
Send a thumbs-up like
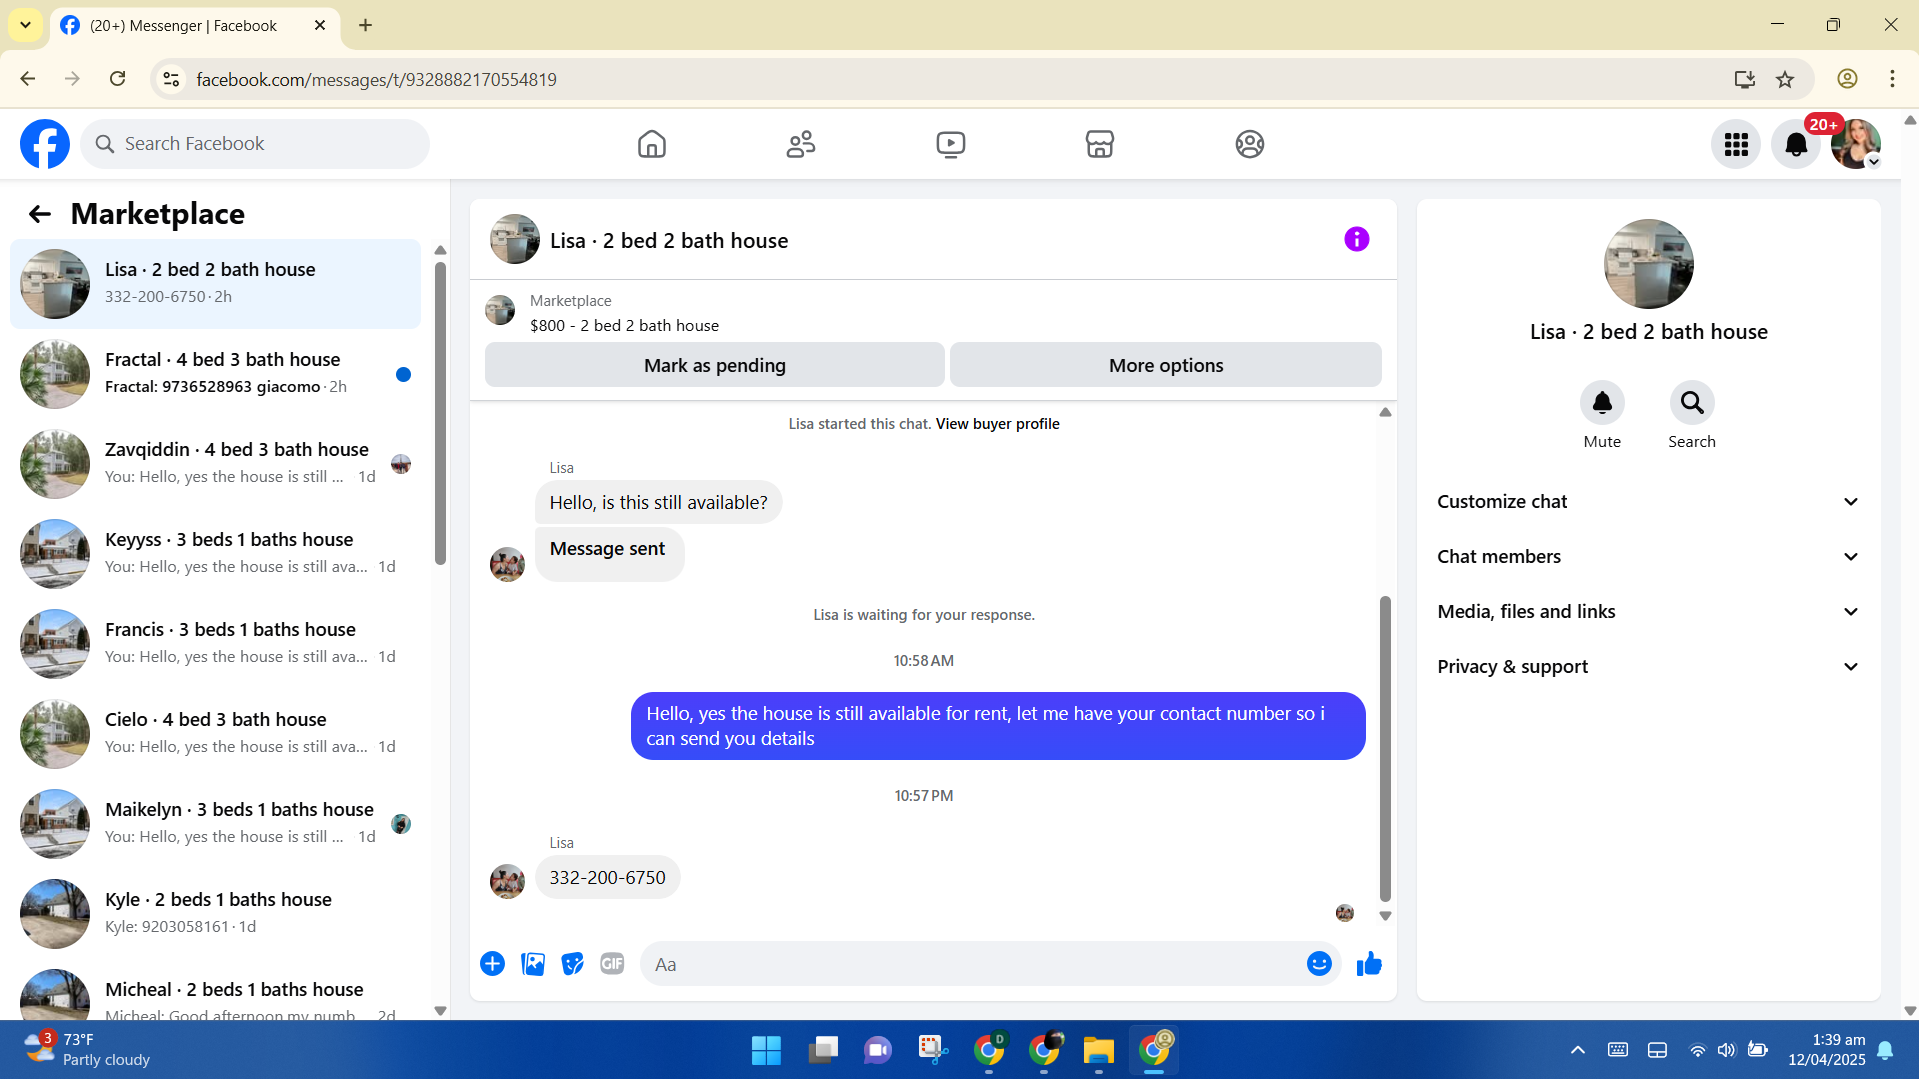point(1369,964)
